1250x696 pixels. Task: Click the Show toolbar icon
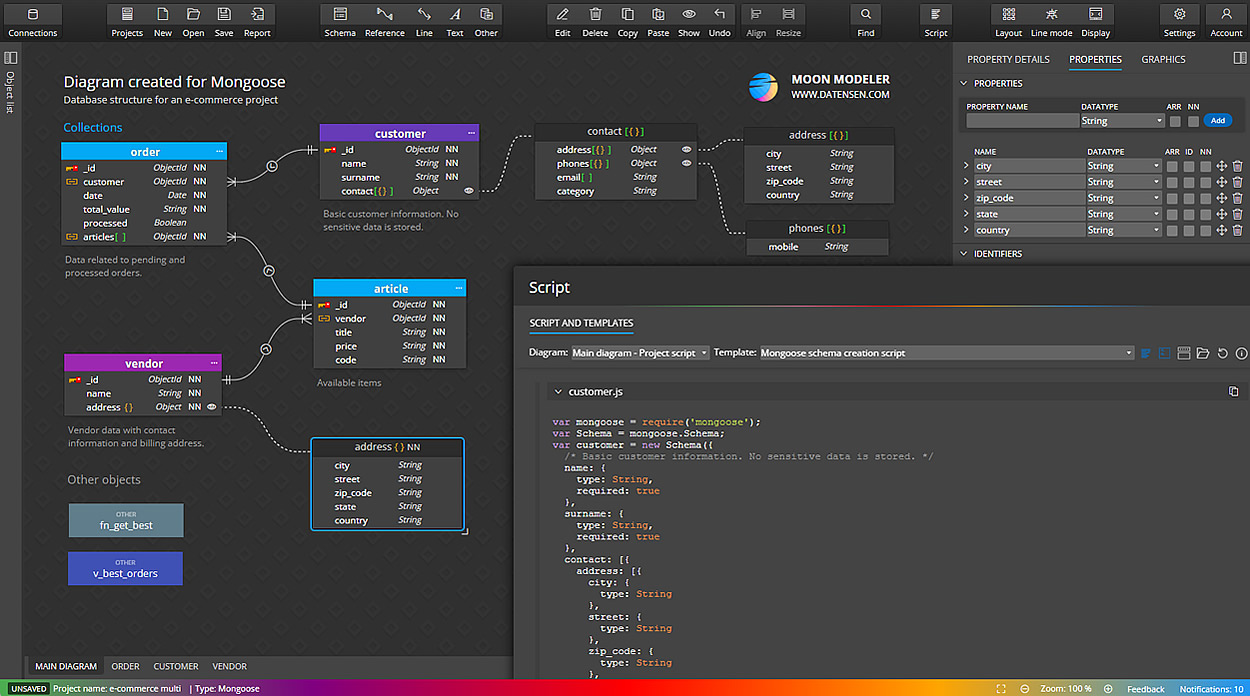[x=689, y=21]
